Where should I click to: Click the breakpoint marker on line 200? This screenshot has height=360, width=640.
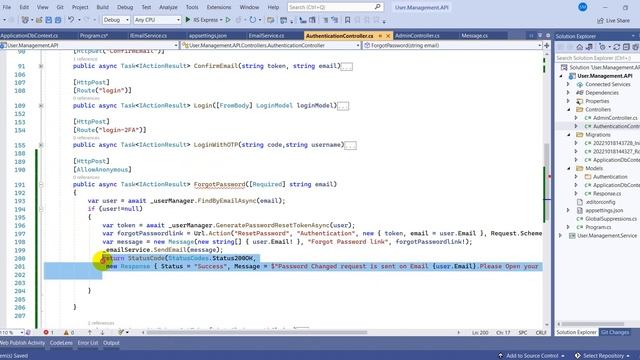point(103,260)
